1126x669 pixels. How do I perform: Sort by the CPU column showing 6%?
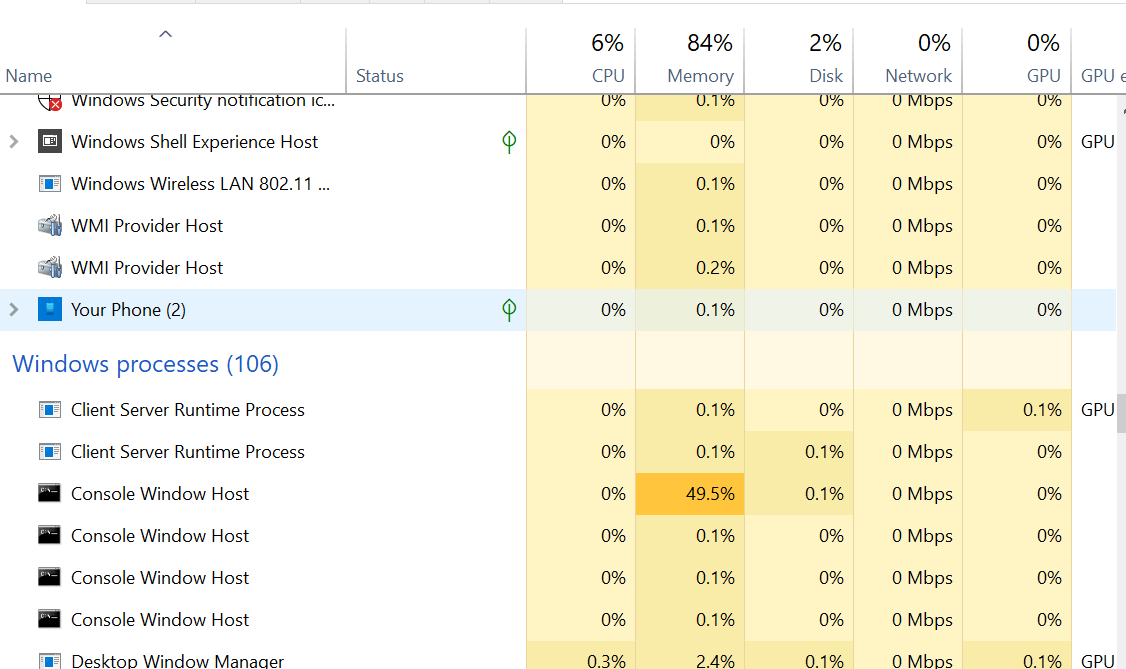pyautogui.click(x=580, y=59)
